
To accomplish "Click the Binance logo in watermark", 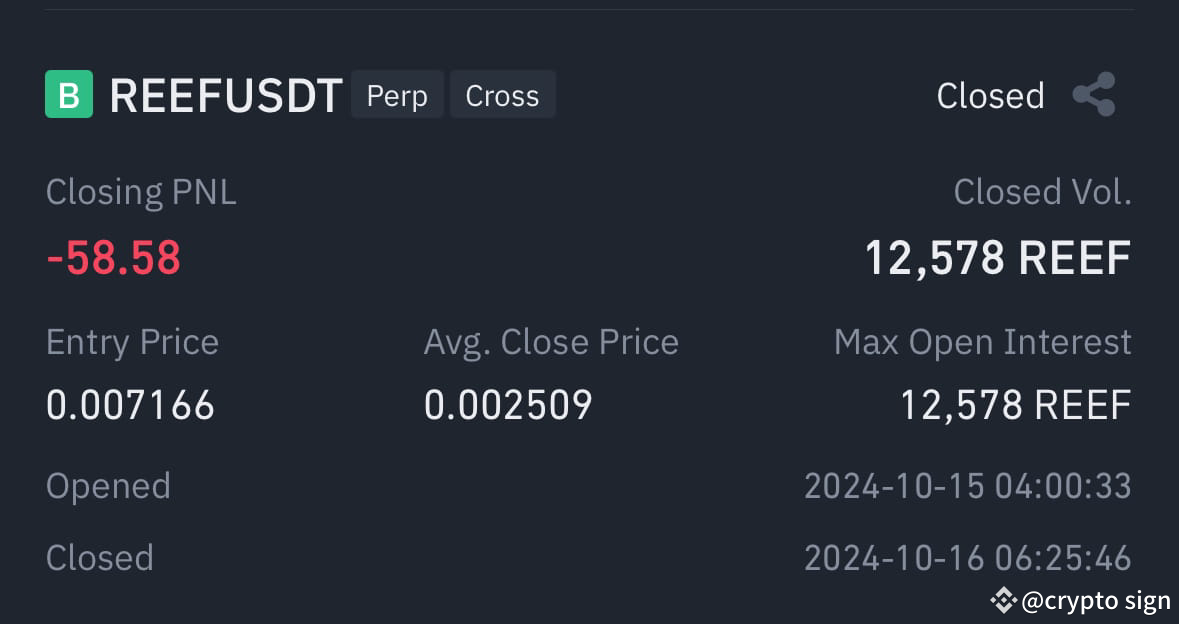I will (x=1003, y=600).
